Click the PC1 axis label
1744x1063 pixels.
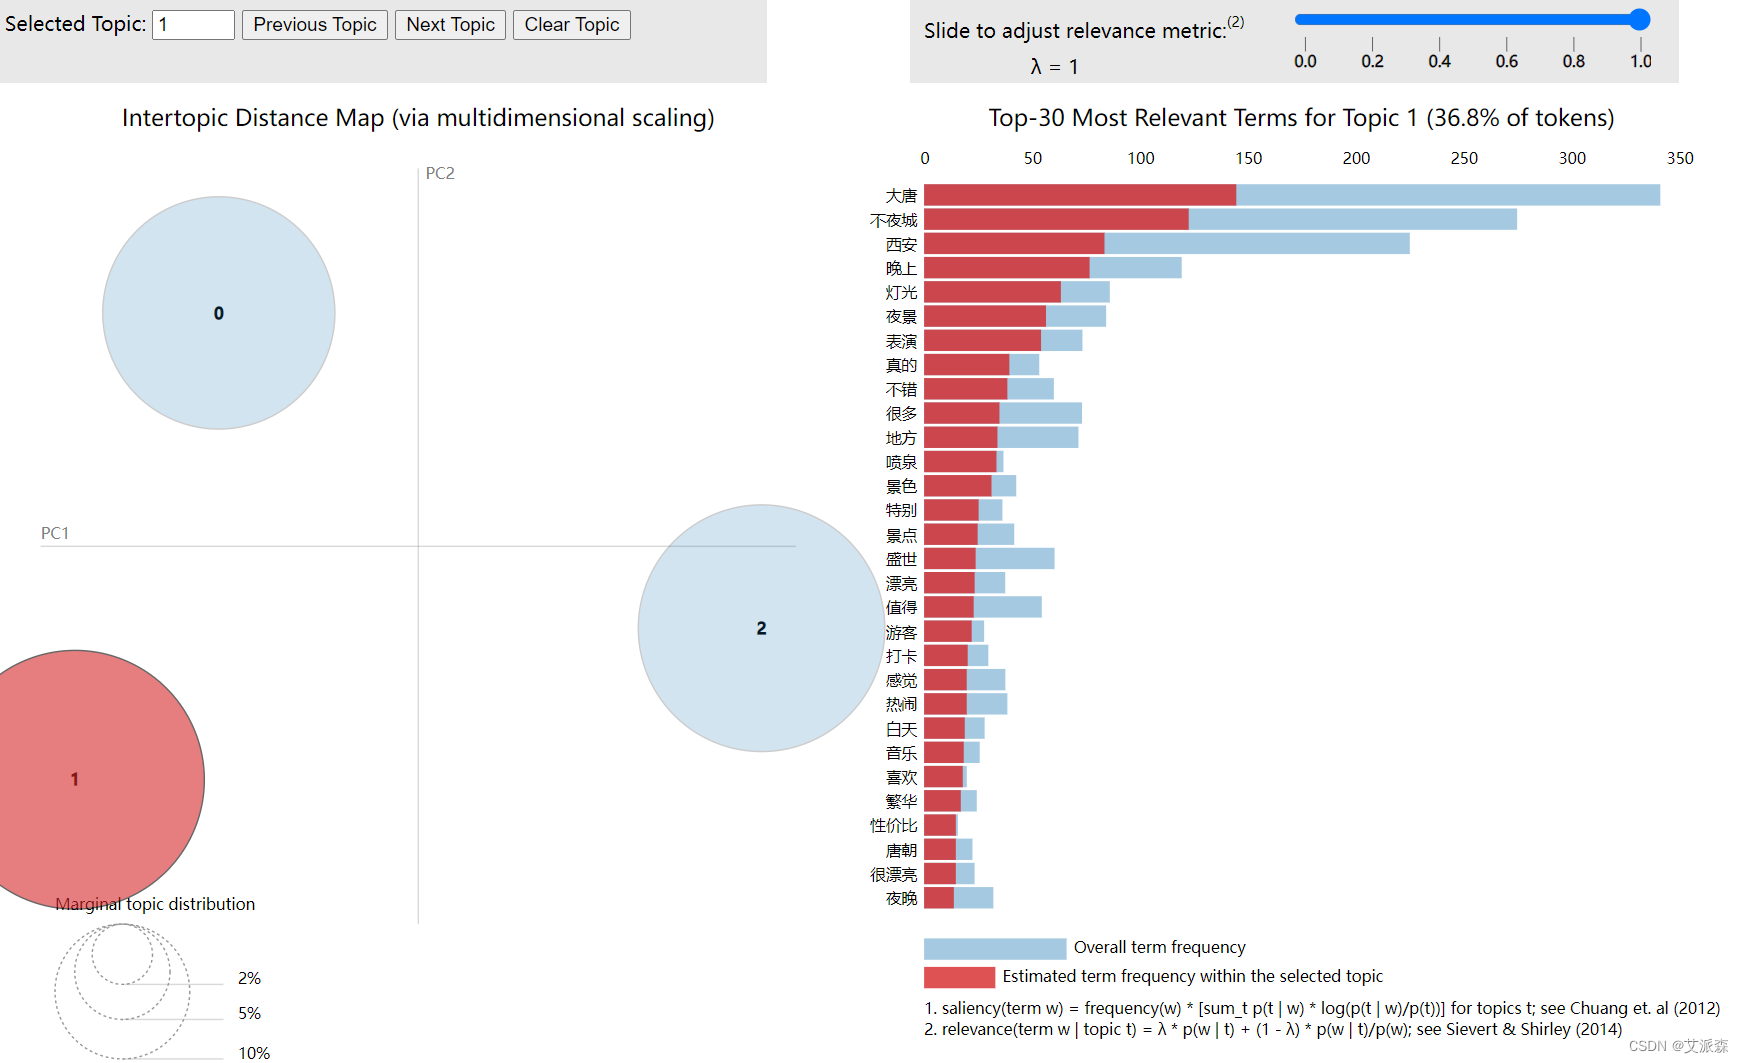55,533
